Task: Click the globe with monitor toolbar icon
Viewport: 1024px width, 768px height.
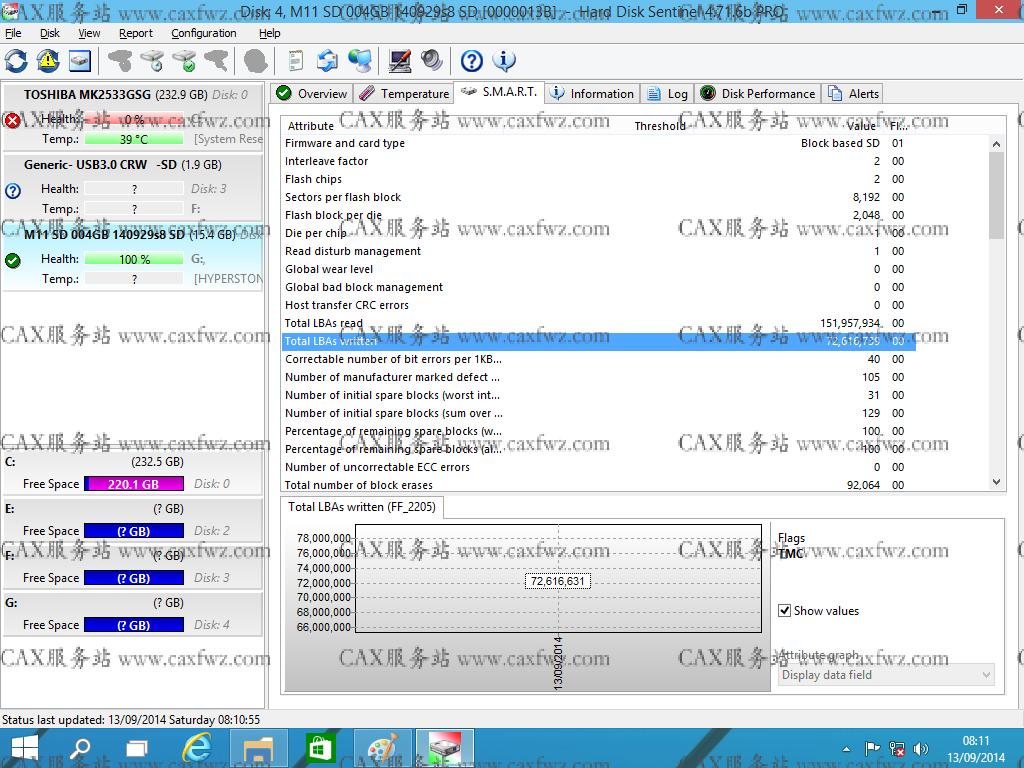Action: 360,61
